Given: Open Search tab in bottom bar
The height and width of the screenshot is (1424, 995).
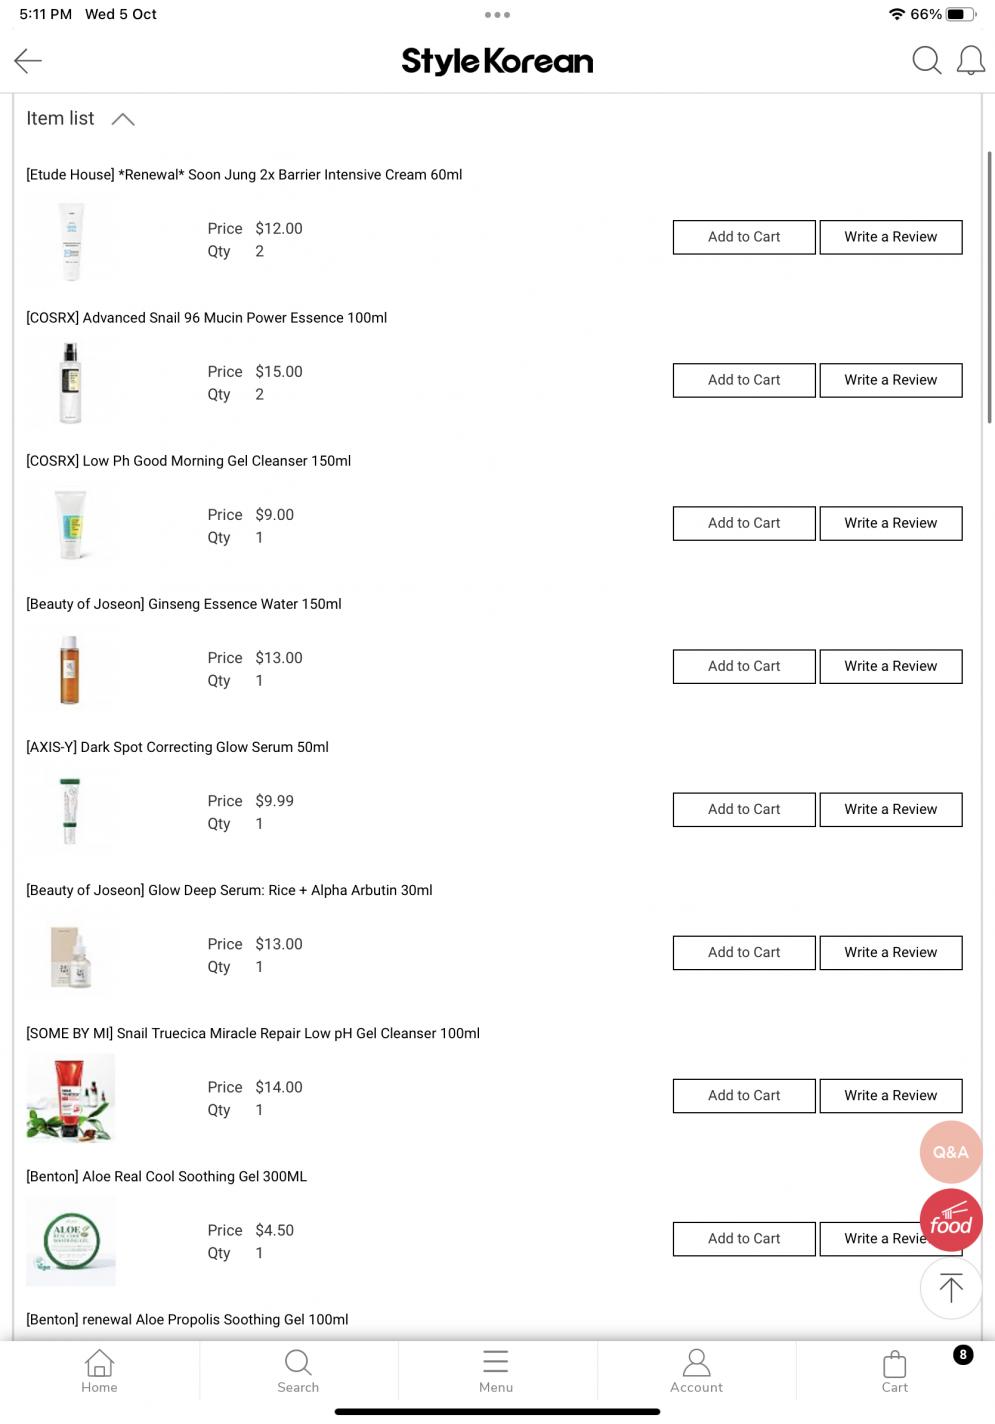Looking at the screenshot, I should pyautogui.click(x=298, y=1370).
